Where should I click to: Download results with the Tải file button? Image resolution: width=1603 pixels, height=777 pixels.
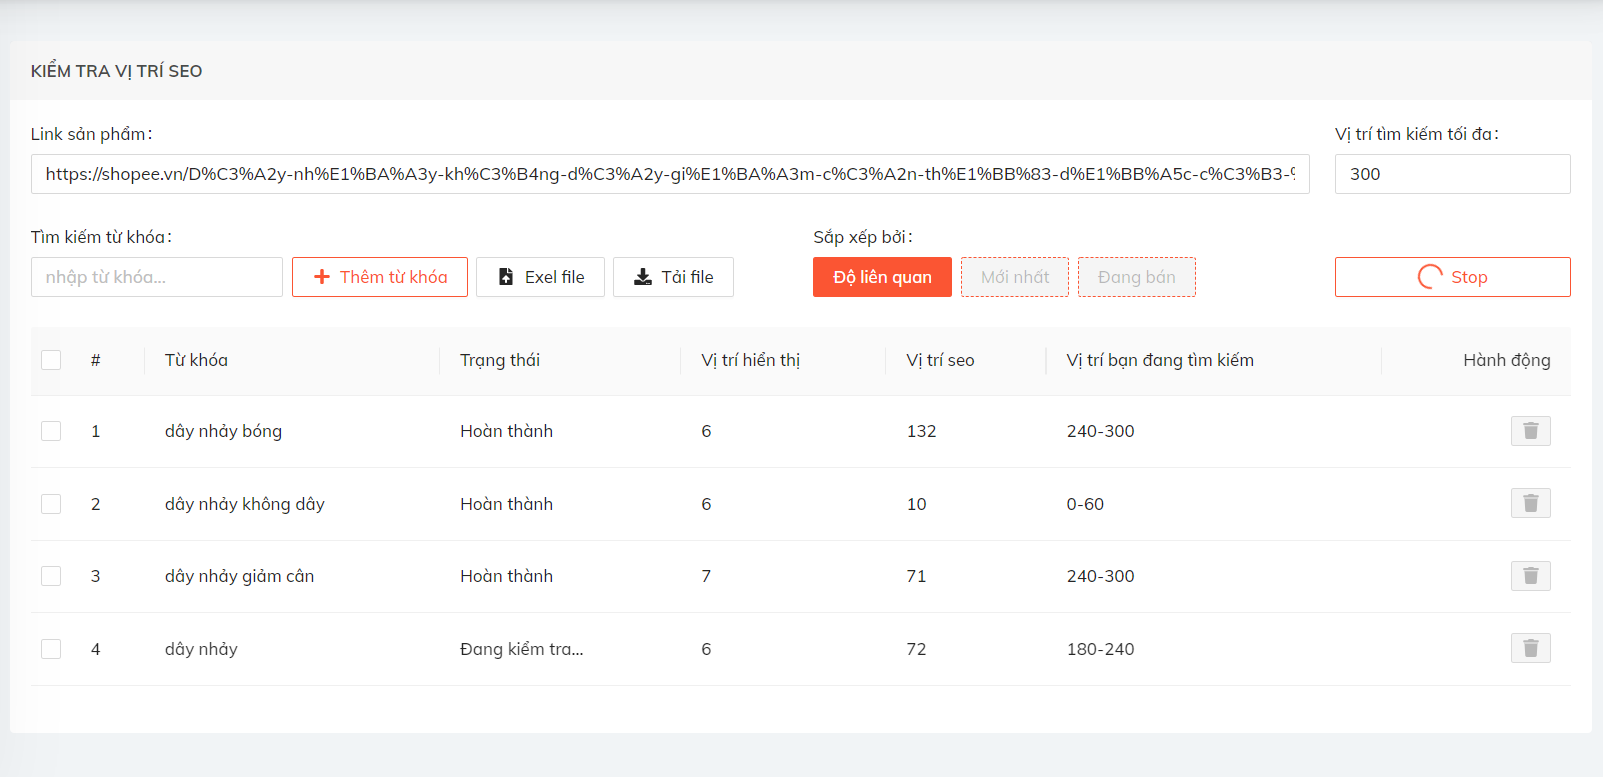[673, 277]
